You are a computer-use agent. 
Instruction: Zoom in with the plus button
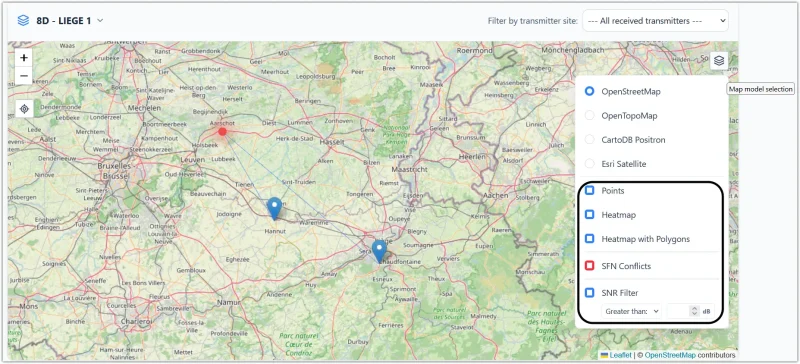(24, 58)
